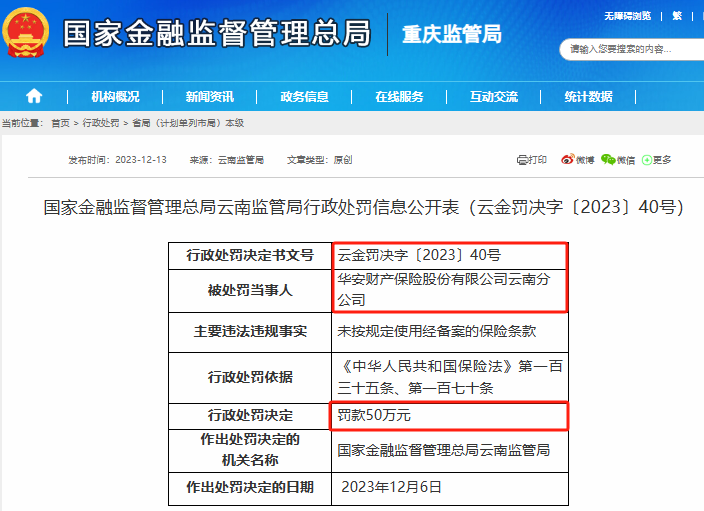
Task: Click the 行政处罚依据 label cell
Action: click(x=250, y=378)
